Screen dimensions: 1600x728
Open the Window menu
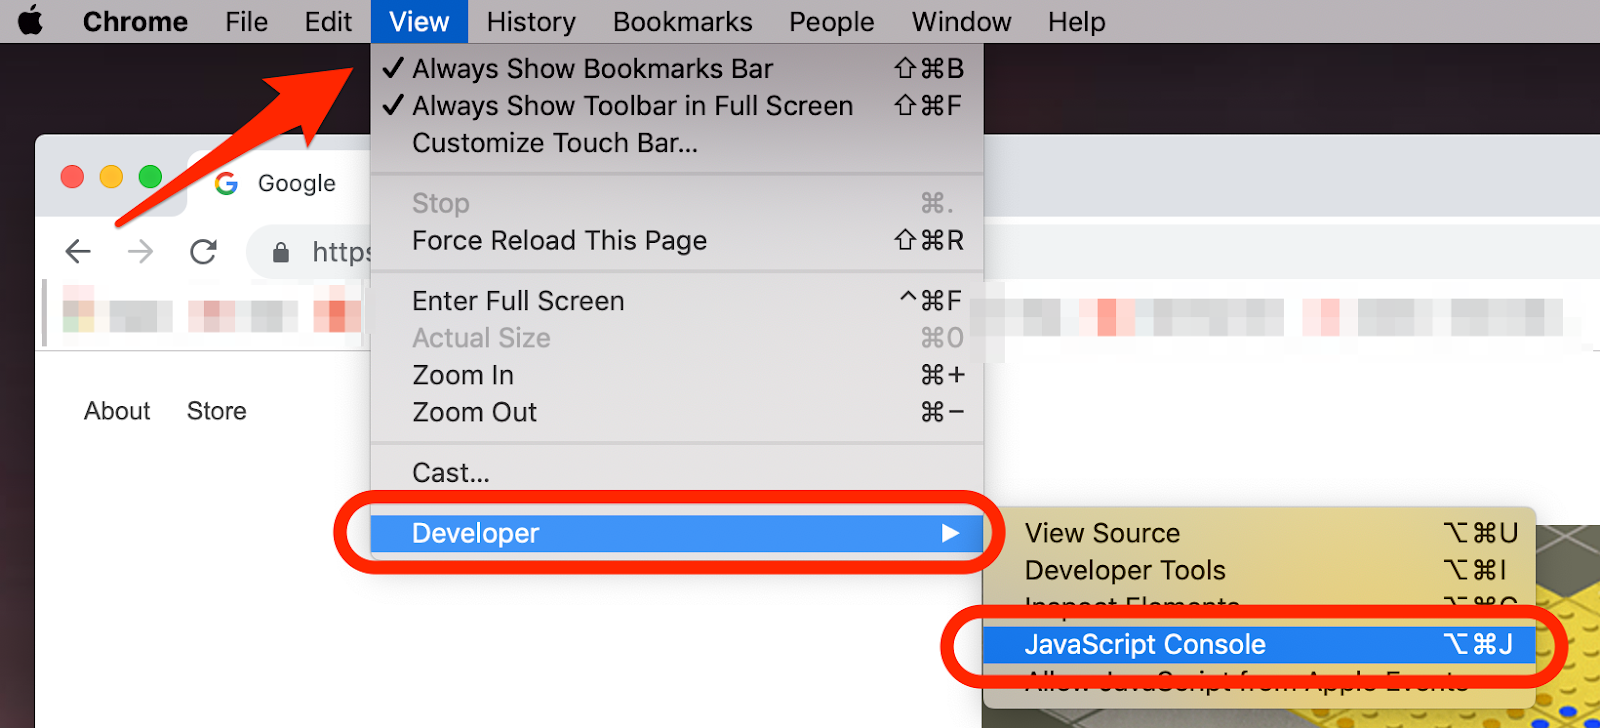pos(961,21)
